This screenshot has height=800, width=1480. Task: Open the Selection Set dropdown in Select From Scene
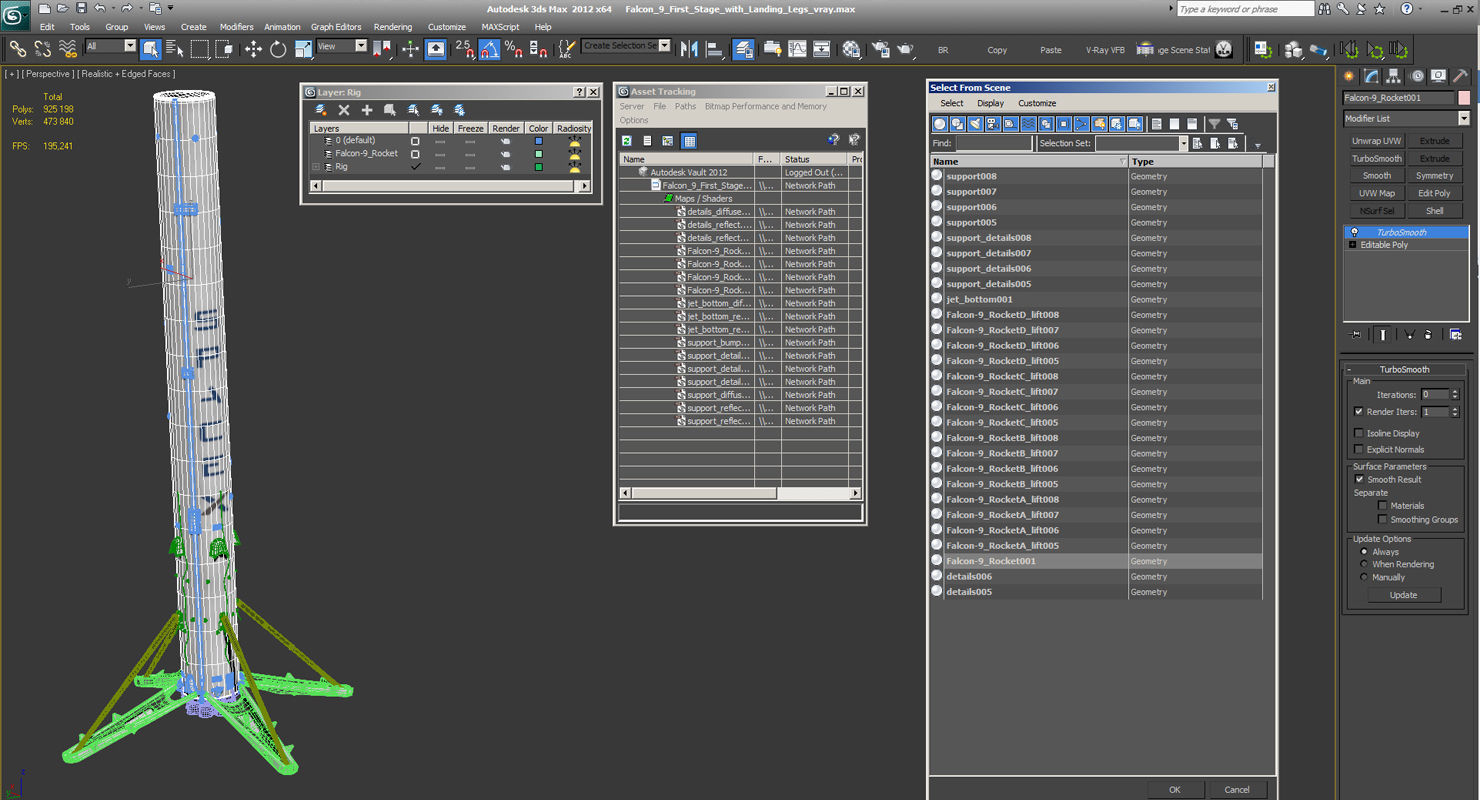click(x=1183, y=144)
